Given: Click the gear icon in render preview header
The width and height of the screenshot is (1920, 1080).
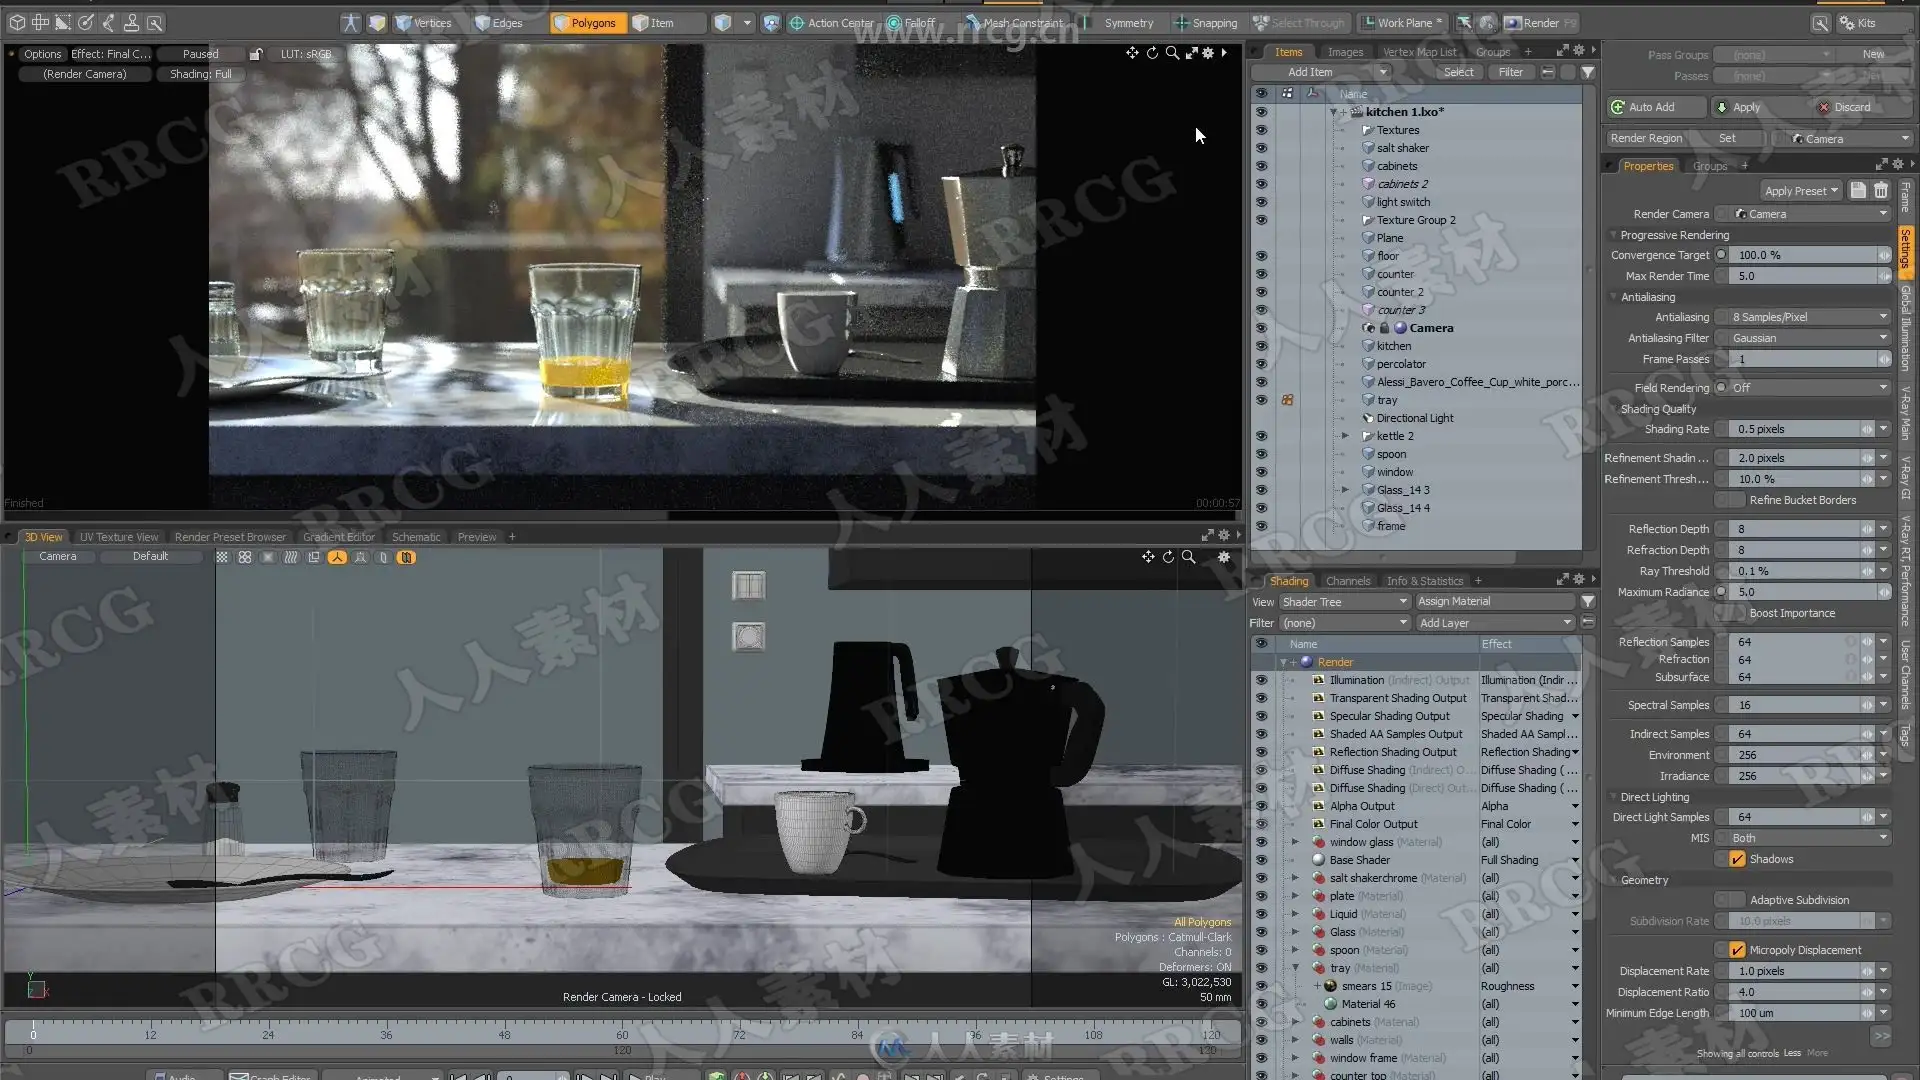Looking at the screenshot, I should click(1208, 53).
